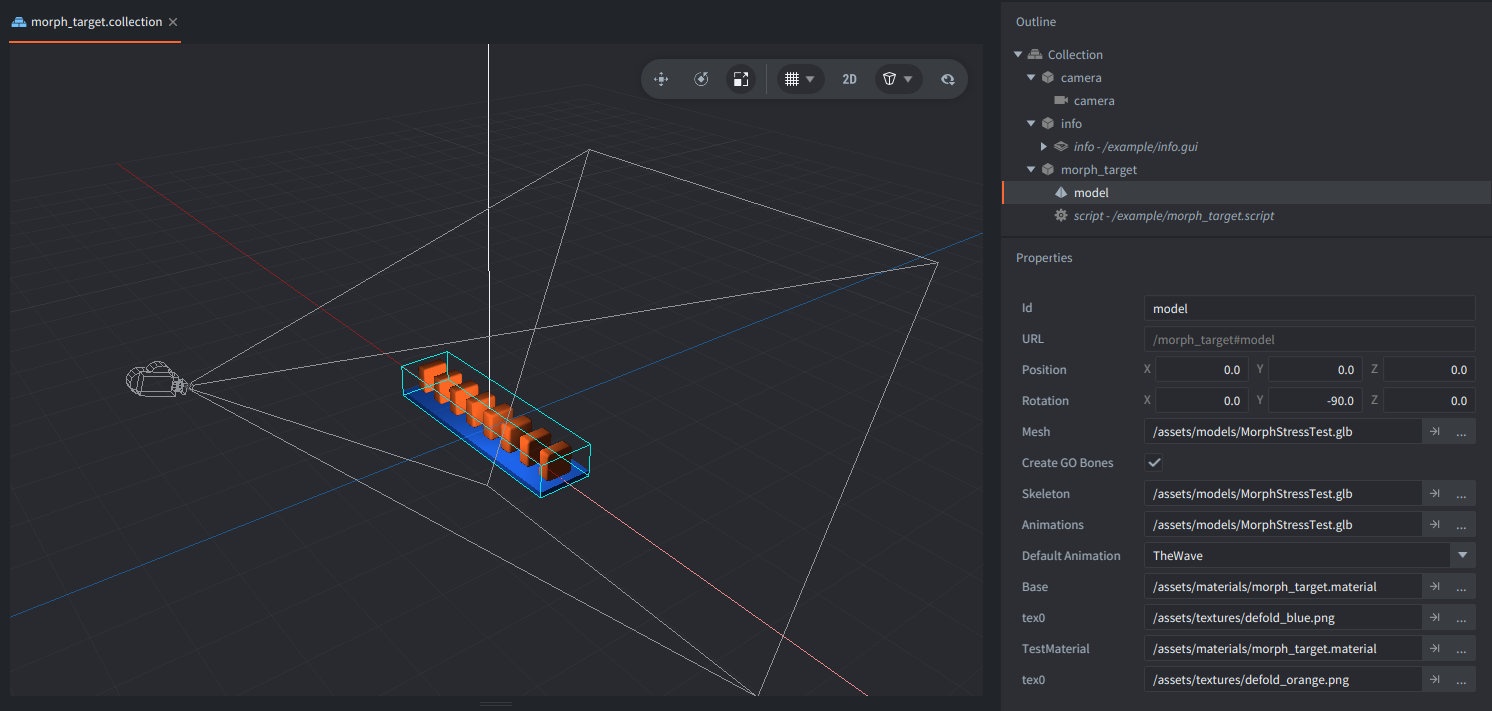
Task: Click the camera perspective reset icon
Action: 948,79
